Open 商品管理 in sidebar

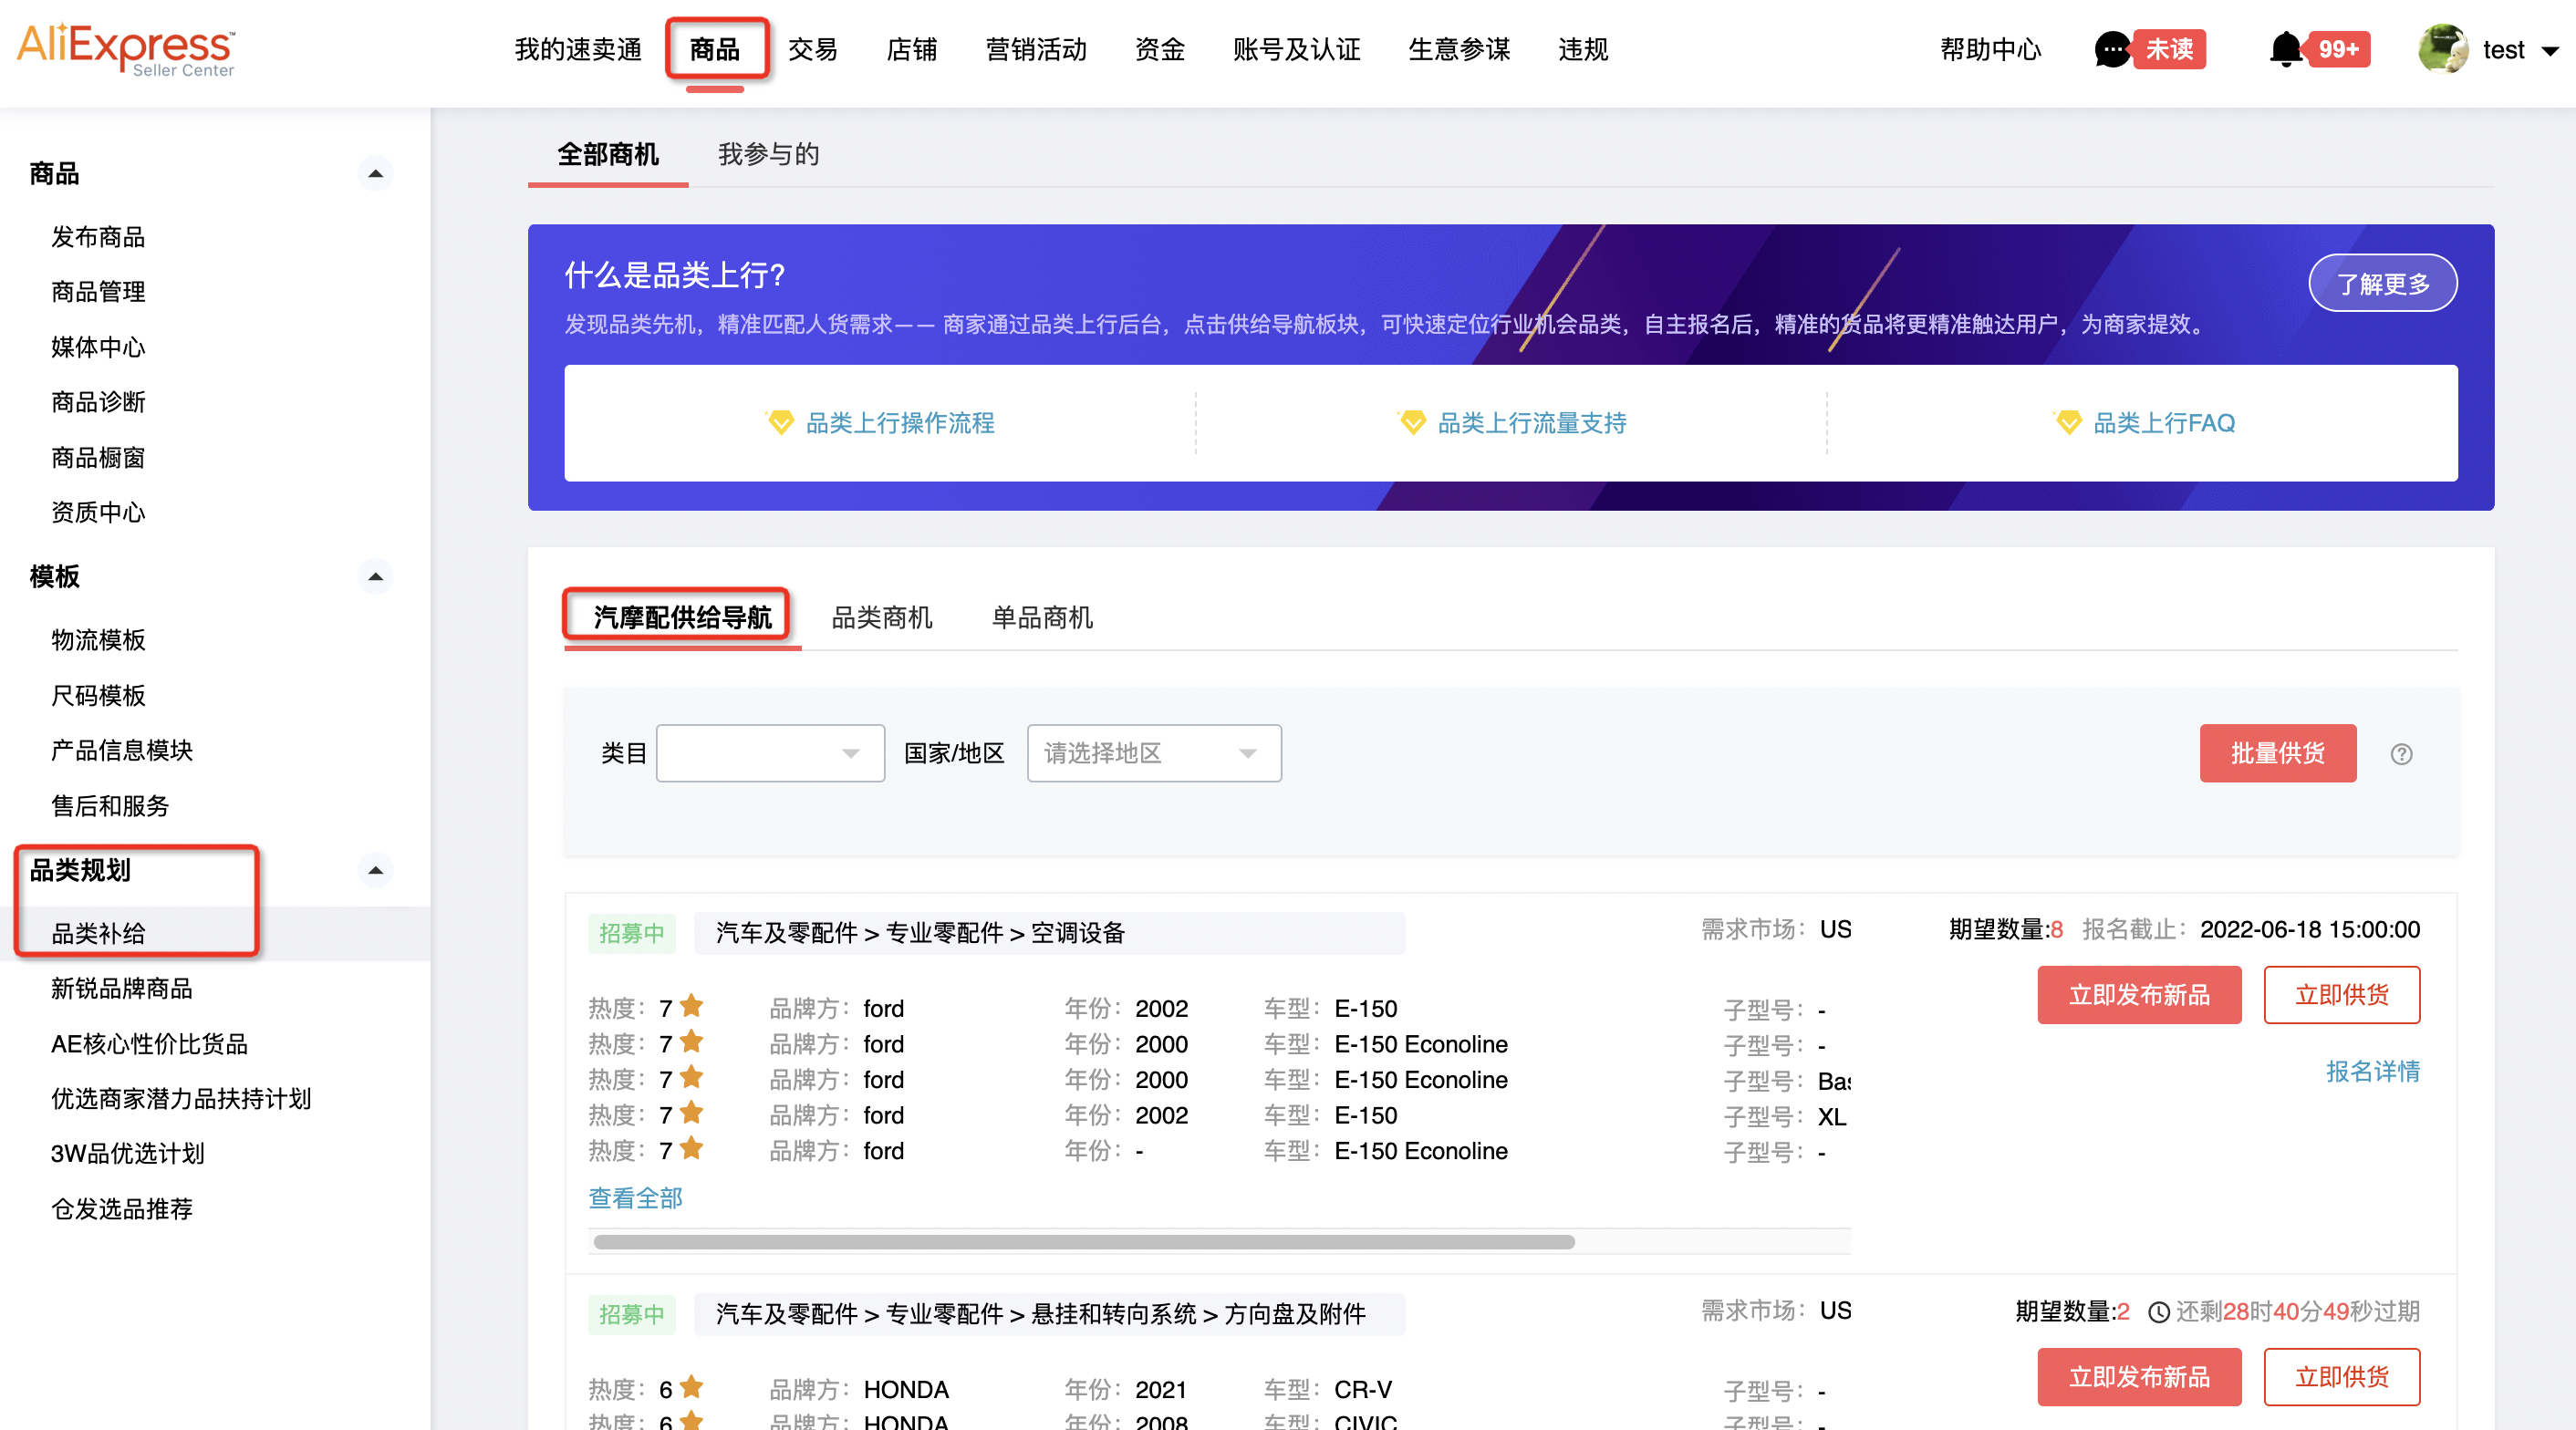pyautogui.click(x=98, y=292)
